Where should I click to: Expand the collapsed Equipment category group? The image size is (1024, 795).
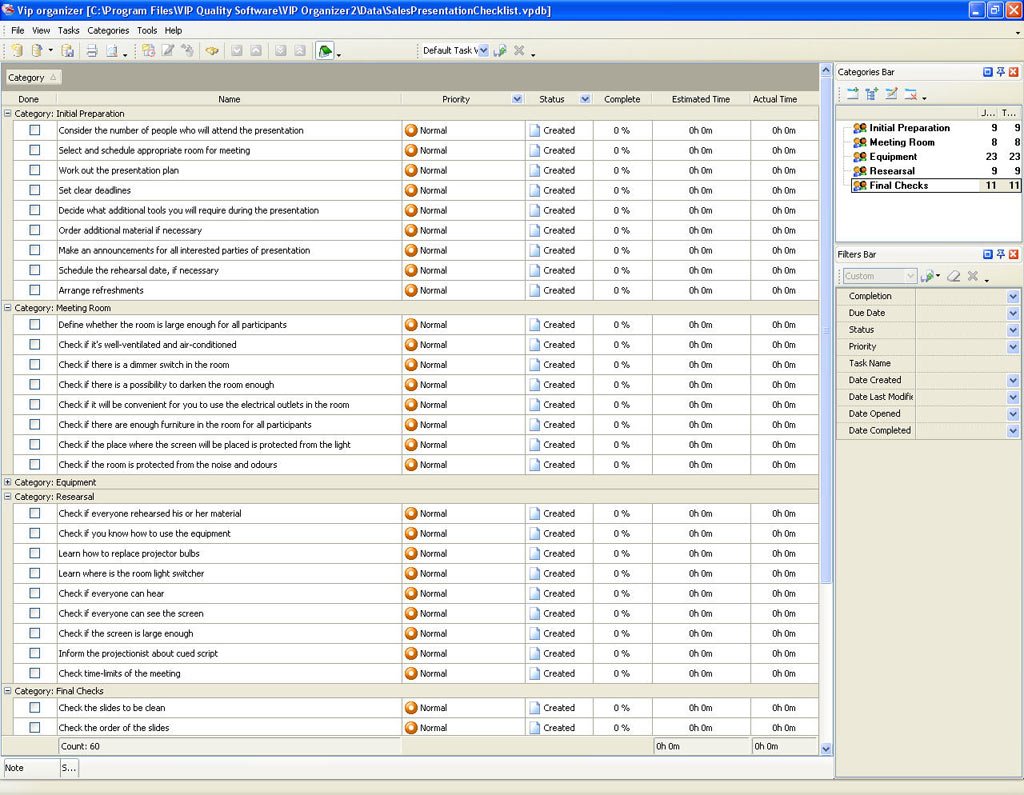8,482
